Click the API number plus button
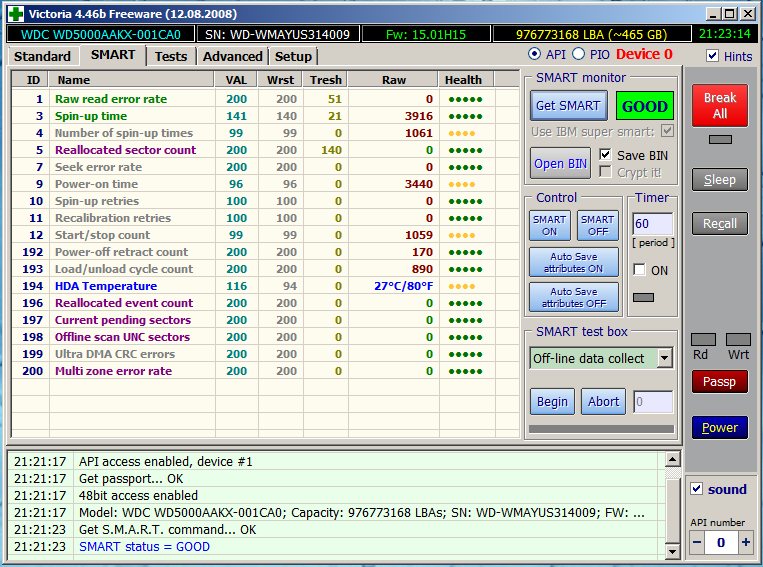Image resolution: width=763 pixels, height=567 pixels. [745, 541]
